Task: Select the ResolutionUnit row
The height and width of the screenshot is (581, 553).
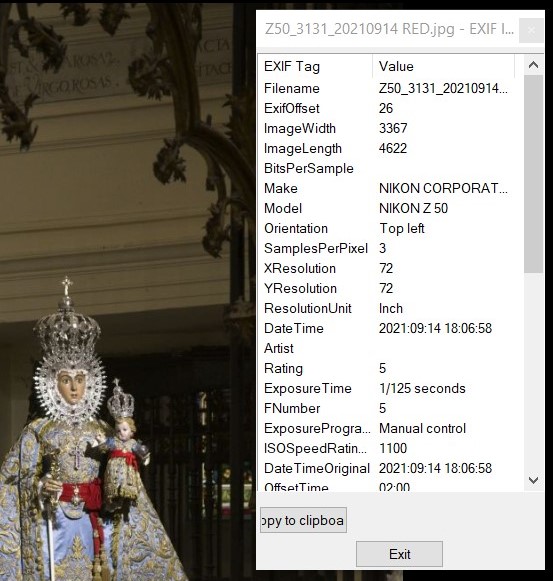Action: tap(391, 309)
